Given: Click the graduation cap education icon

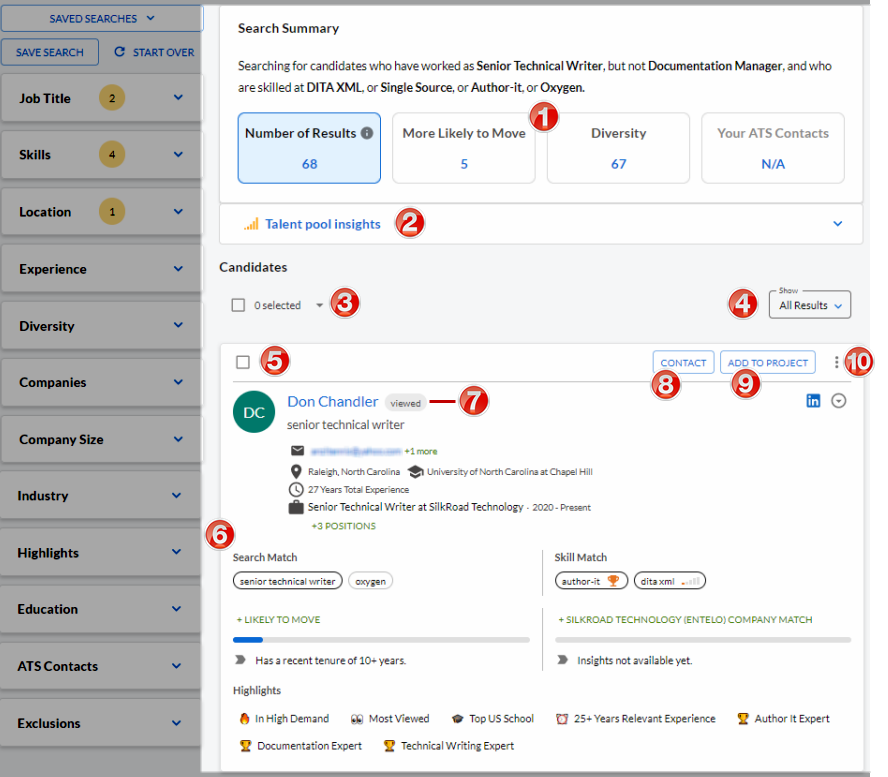Looking at the screenshot, I should [416, 471].
